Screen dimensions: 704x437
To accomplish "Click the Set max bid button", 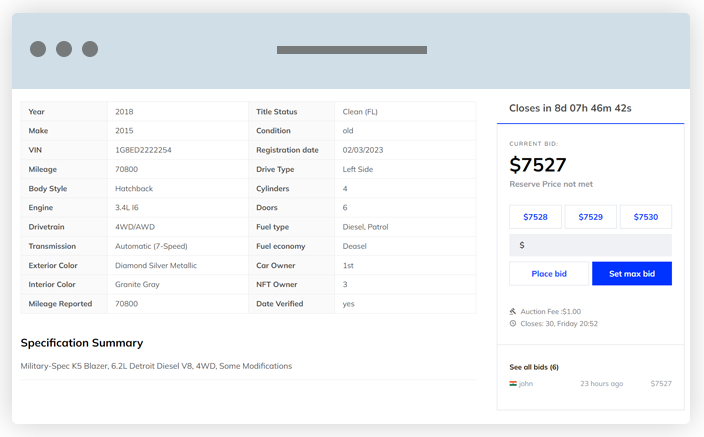I will point(632,274).
